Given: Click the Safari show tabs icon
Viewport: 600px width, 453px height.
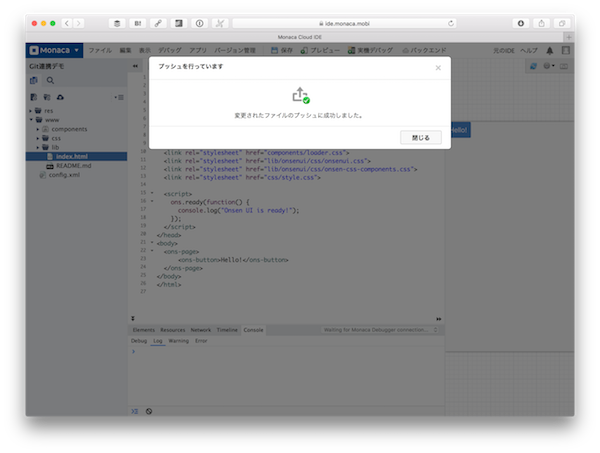Looking at the screenshot, I should click(x=562, y=23).
